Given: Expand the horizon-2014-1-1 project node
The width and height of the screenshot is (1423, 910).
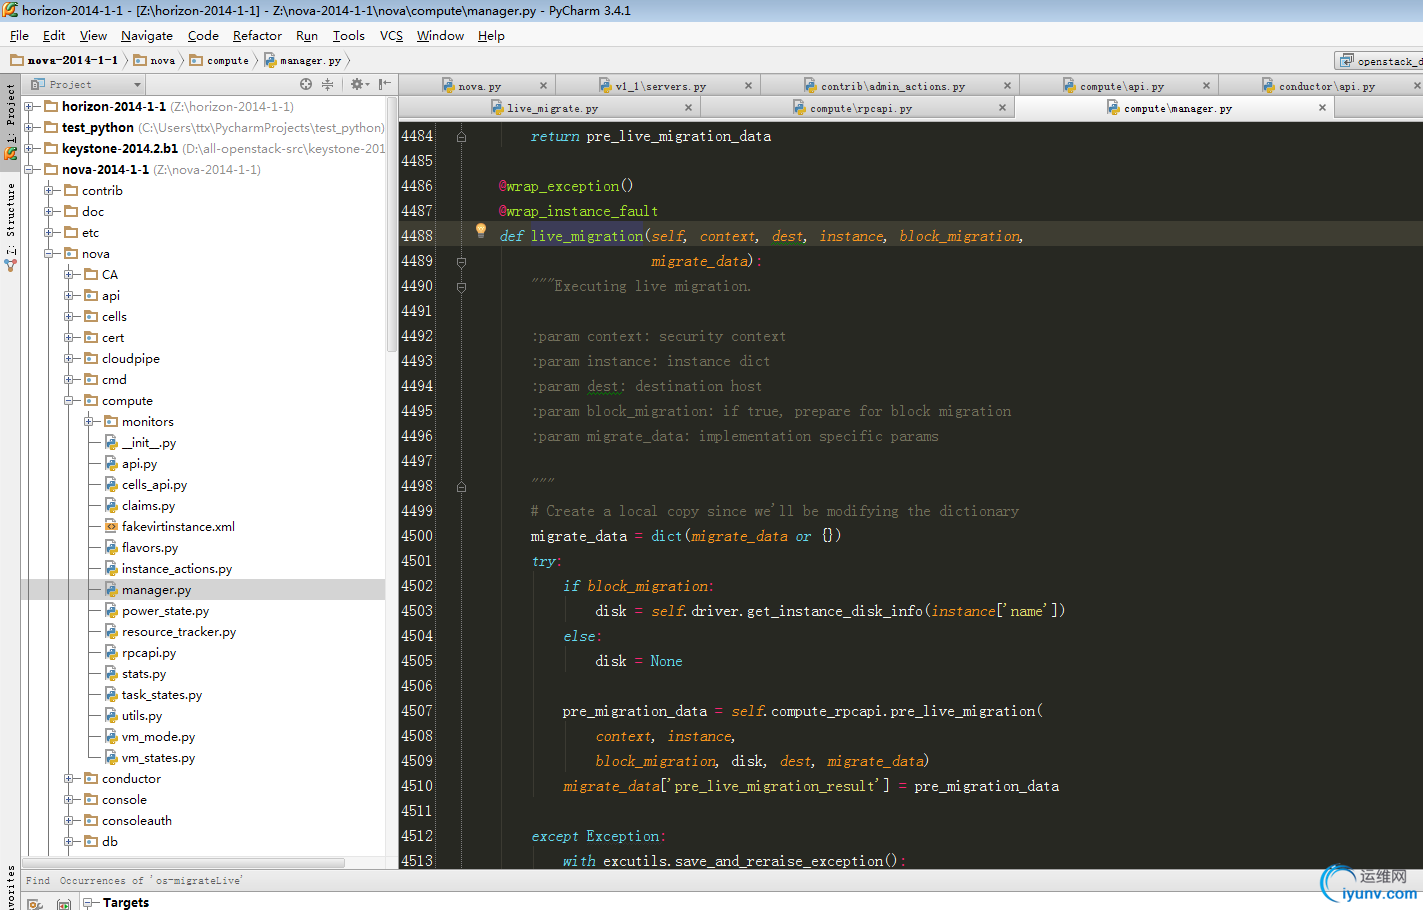Looking at the screenshot, I should [x=29, y=106].
